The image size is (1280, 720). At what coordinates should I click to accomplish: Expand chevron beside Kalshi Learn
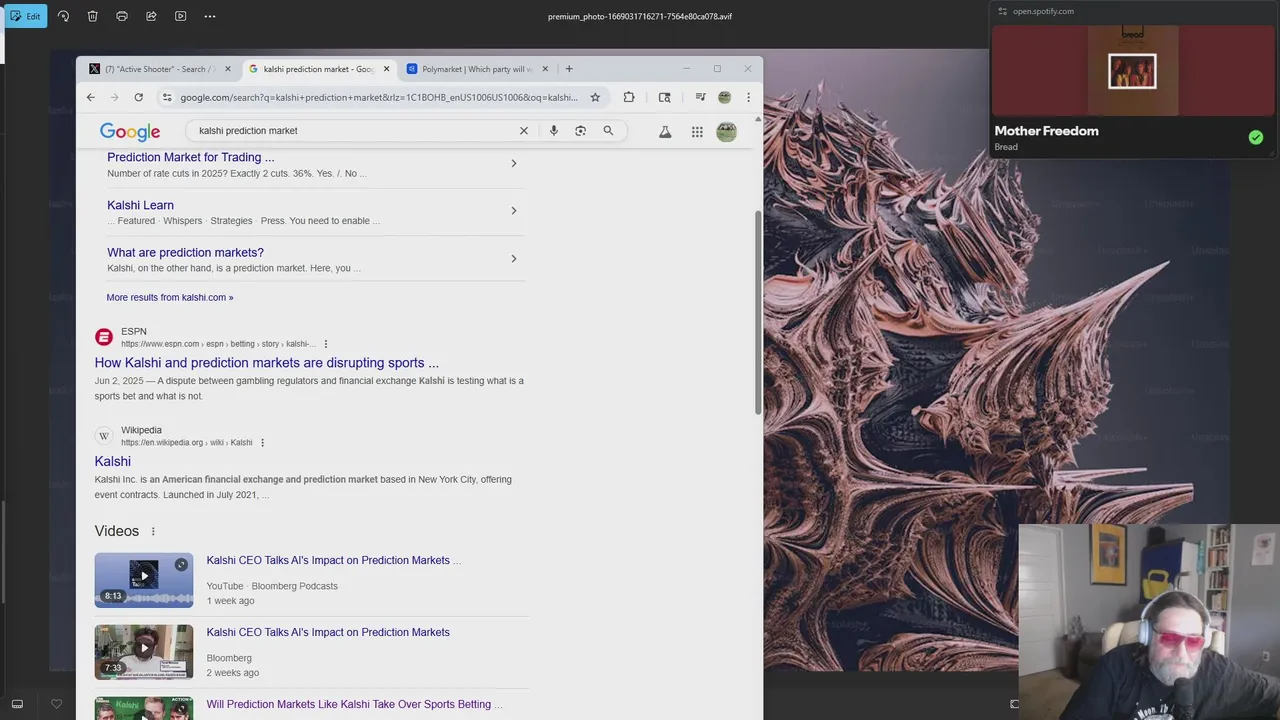coord(514,211)
